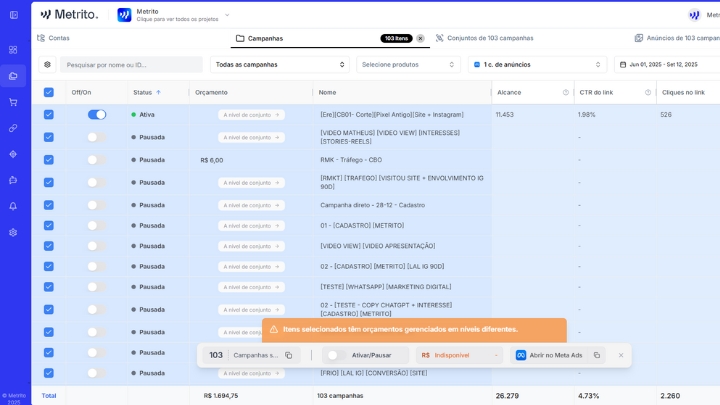Uncheck 01 - [CADASTRO] [METRITO] row checkbox
720x405 pixels.
click(x=49, y=225)
